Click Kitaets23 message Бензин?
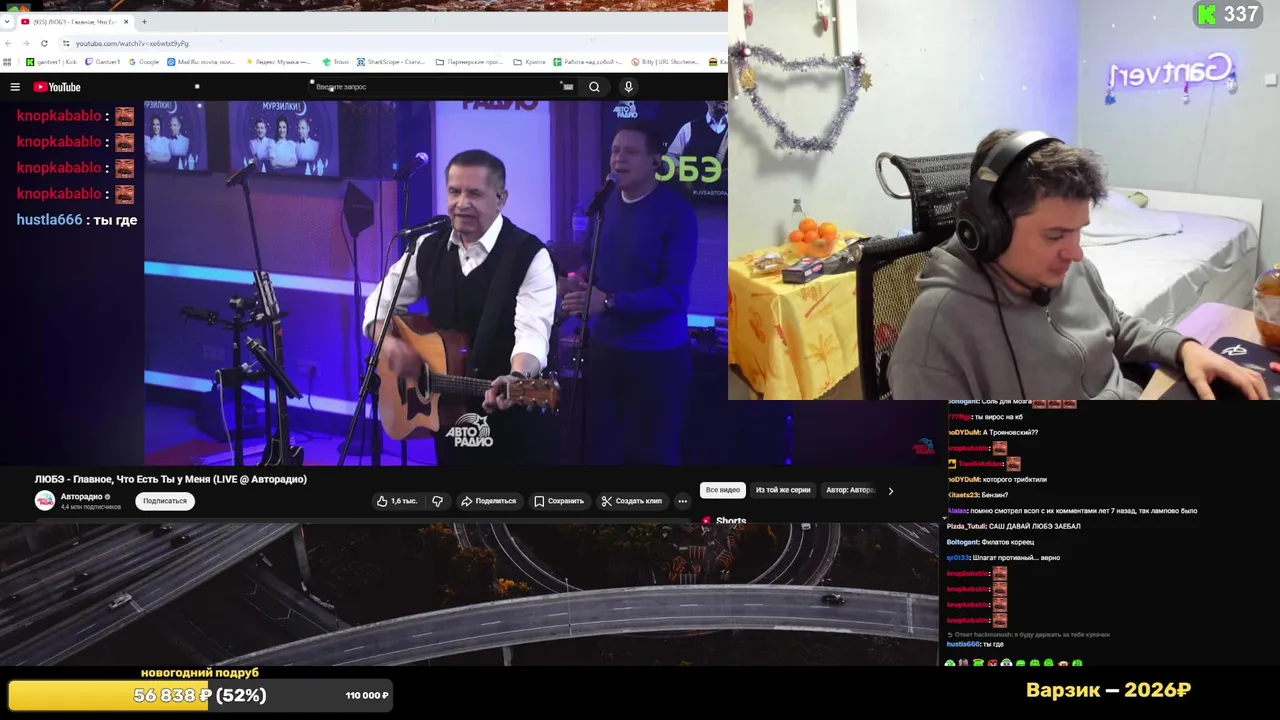Viewport: 1280px width, 720px height. click(x=977, y=495)
